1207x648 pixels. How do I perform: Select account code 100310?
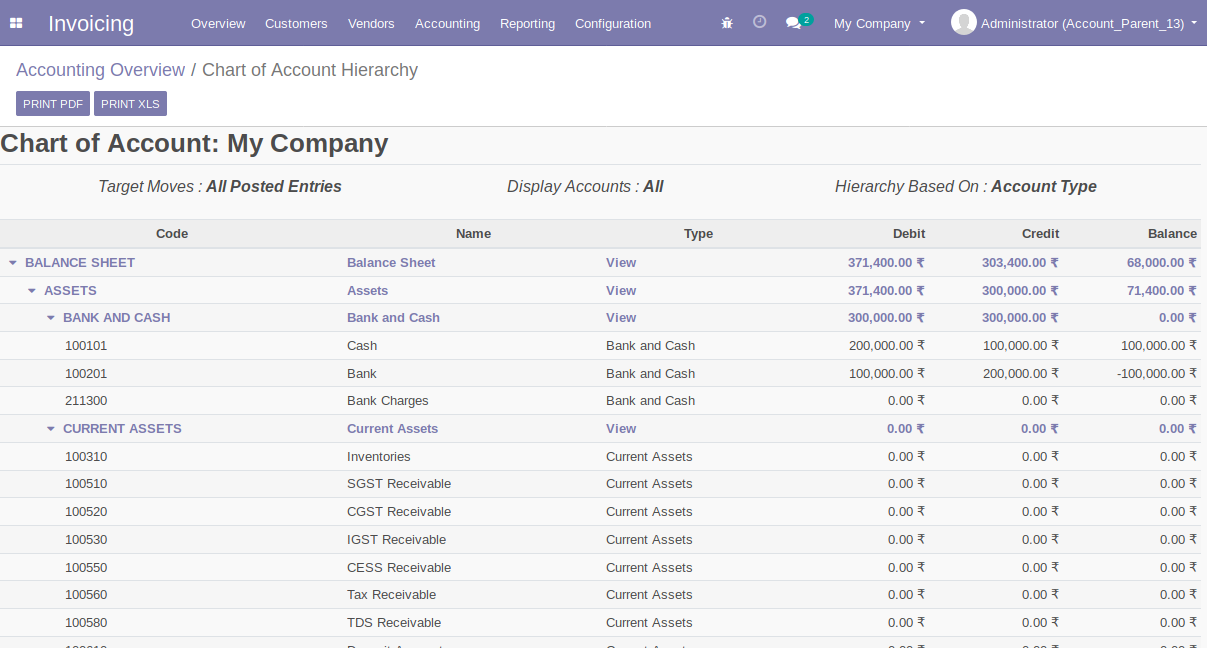tap(86, 457)
